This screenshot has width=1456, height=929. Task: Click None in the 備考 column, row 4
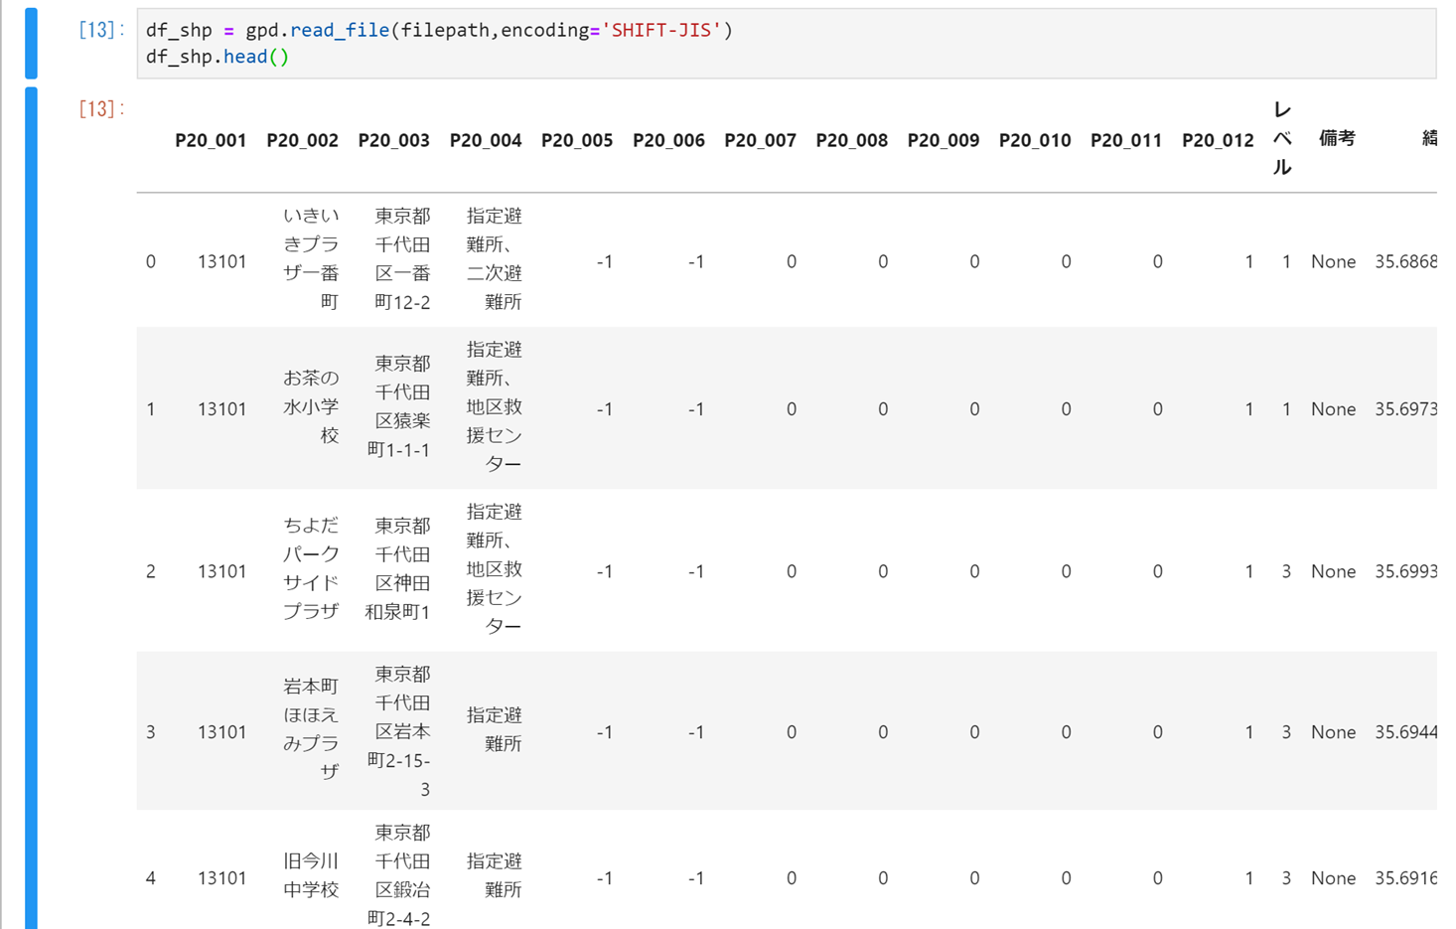[x=1333, y=878]
